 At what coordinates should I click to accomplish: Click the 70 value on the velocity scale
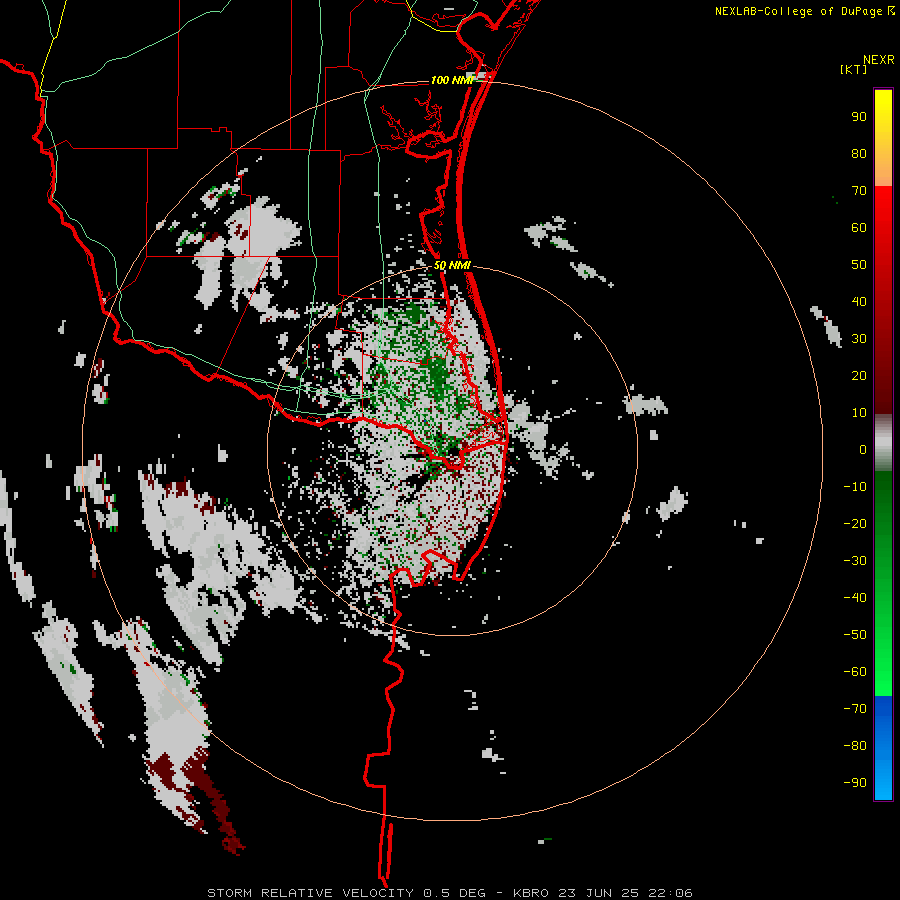[x=859, y=191]
